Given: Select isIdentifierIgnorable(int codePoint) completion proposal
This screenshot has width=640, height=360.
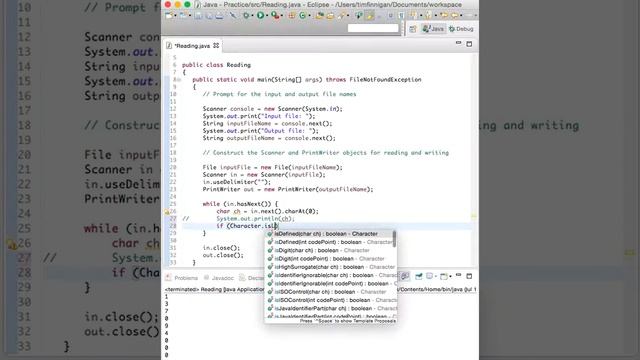Looking at the screenshot, I should pos(330,283).
